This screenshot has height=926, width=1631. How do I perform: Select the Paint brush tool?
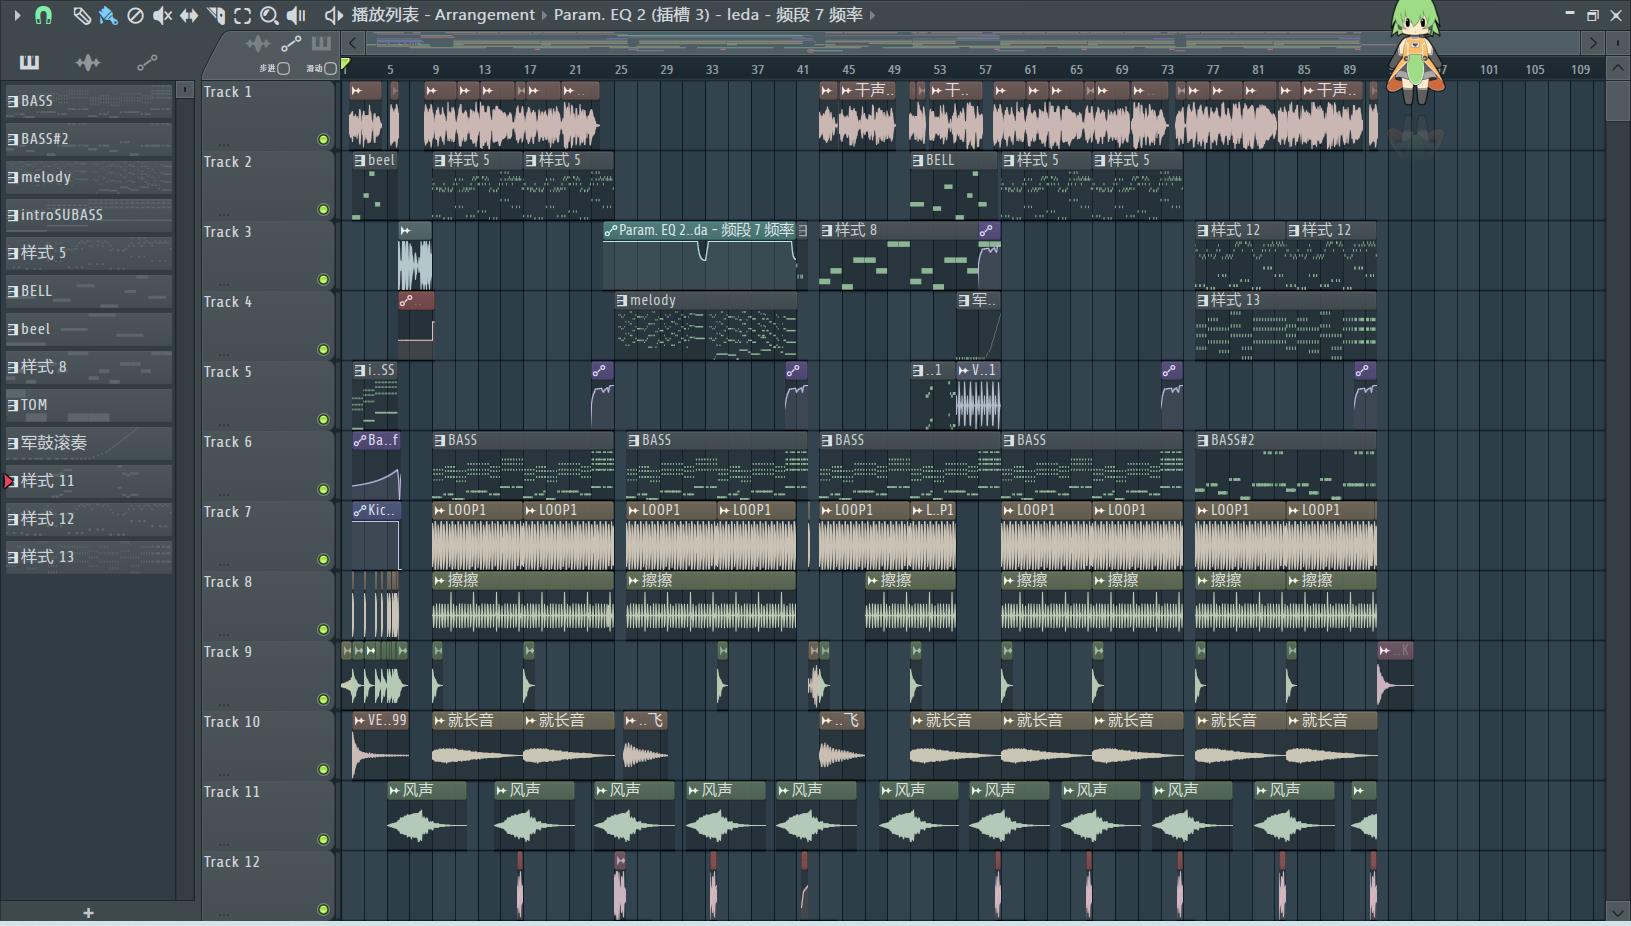pos(108,15)
